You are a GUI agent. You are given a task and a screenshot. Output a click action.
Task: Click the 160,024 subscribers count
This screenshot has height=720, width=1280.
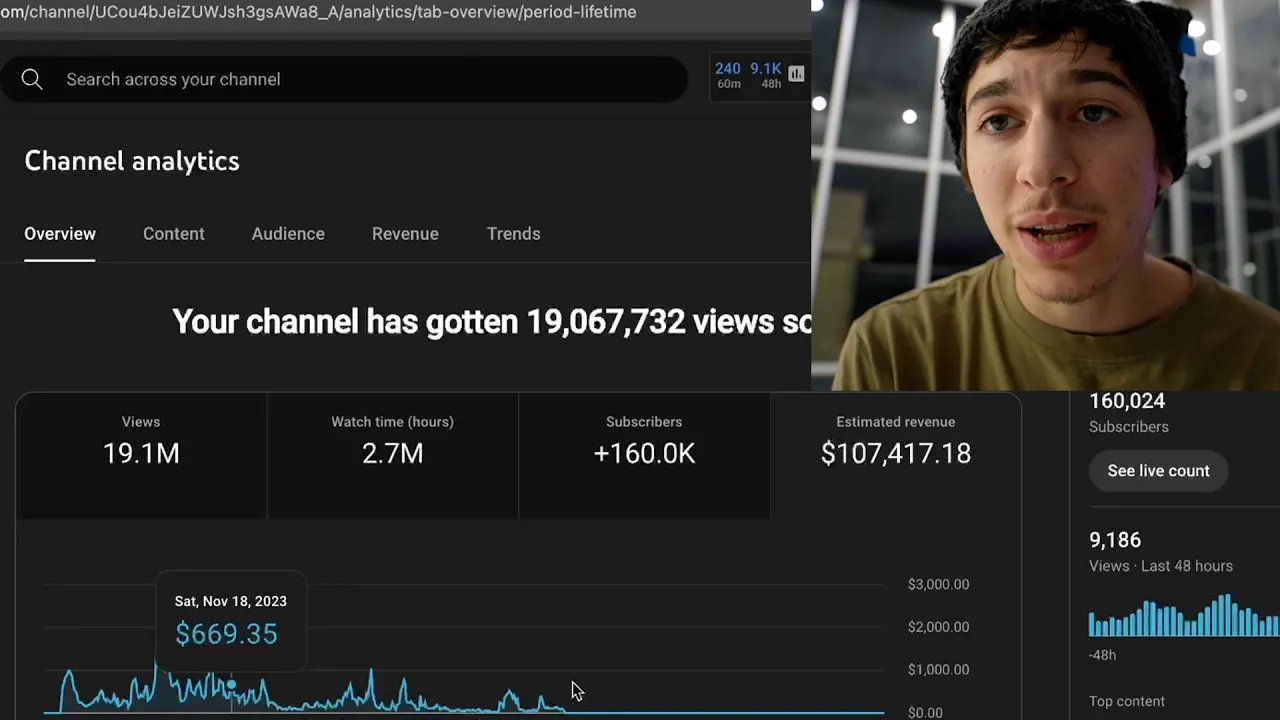1127,401
